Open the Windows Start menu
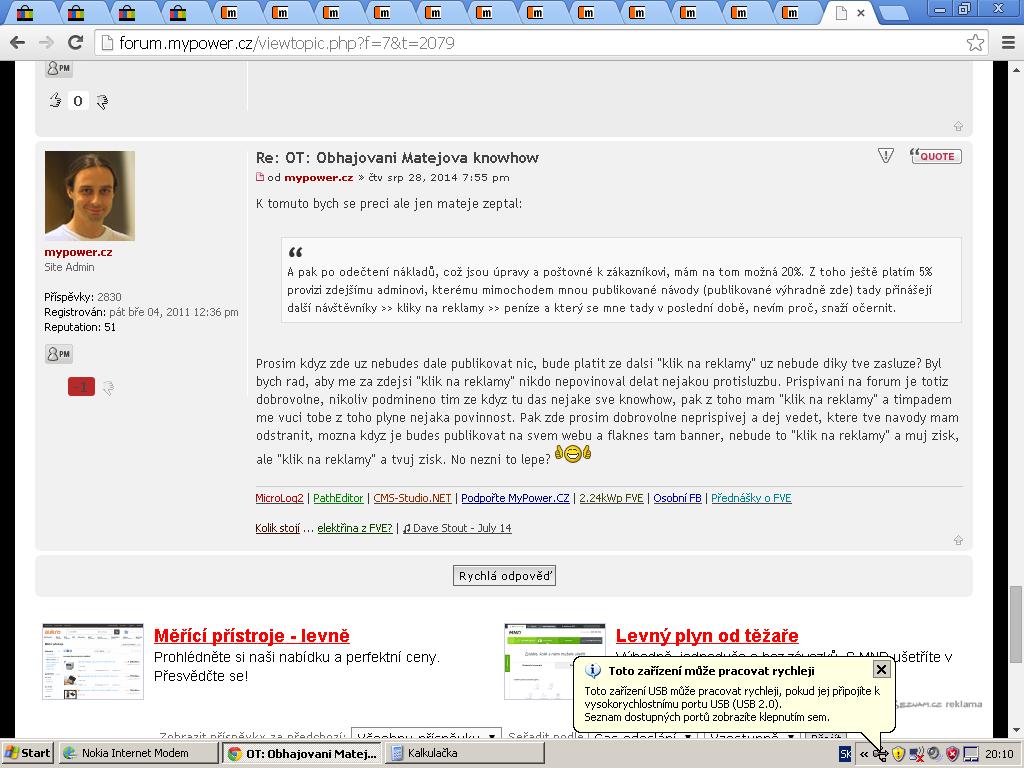This screenshot has width=1024, height=768. coord(27,753)
